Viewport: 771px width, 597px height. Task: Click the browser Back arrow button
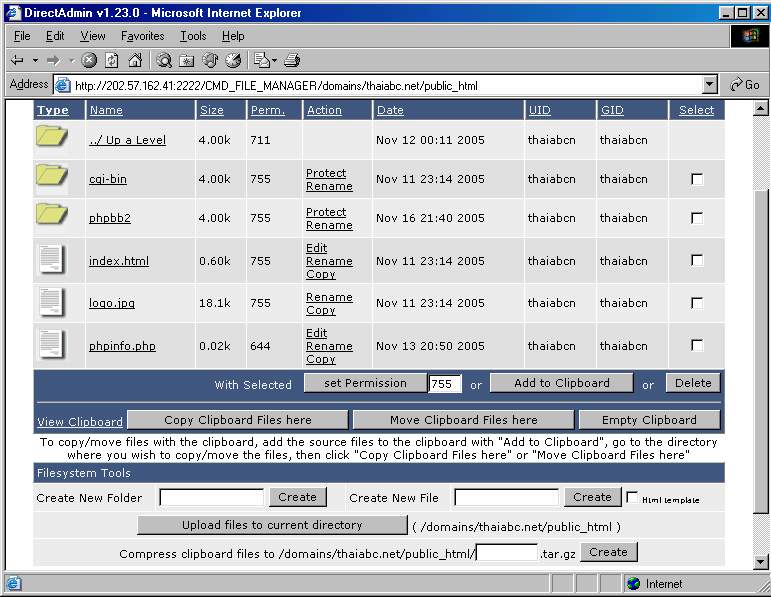(x=18, y=60)
